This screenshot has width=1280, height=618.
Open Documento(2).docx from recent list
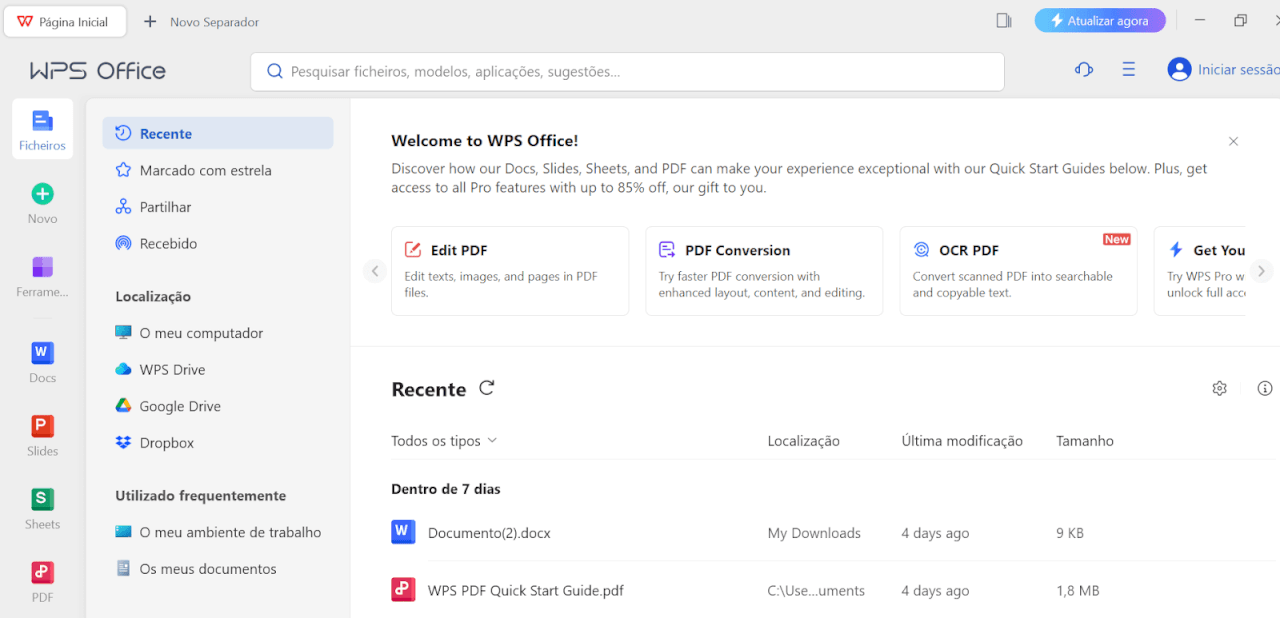pyautogui.click(x=489, y=533)
